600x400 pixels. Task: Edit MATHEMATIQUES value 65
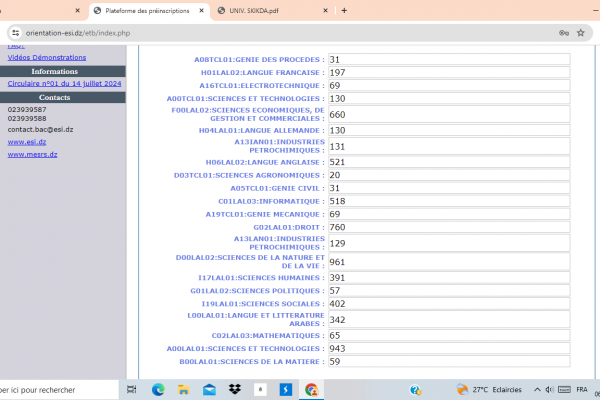[x=449, y=335]
